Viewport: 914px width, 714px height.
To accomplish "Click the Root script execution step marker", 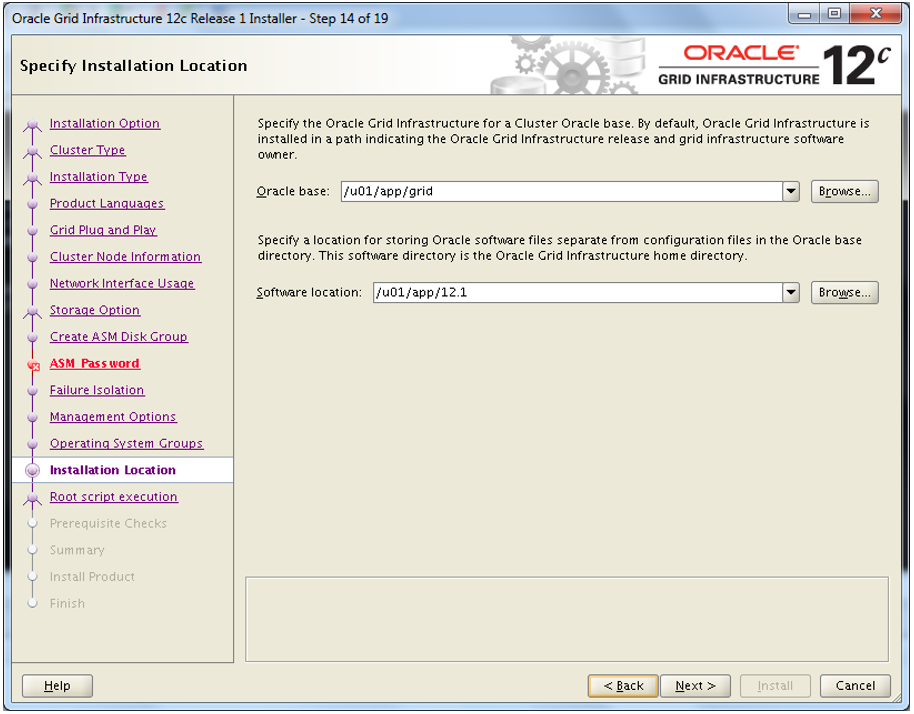I will coord(33,499).
